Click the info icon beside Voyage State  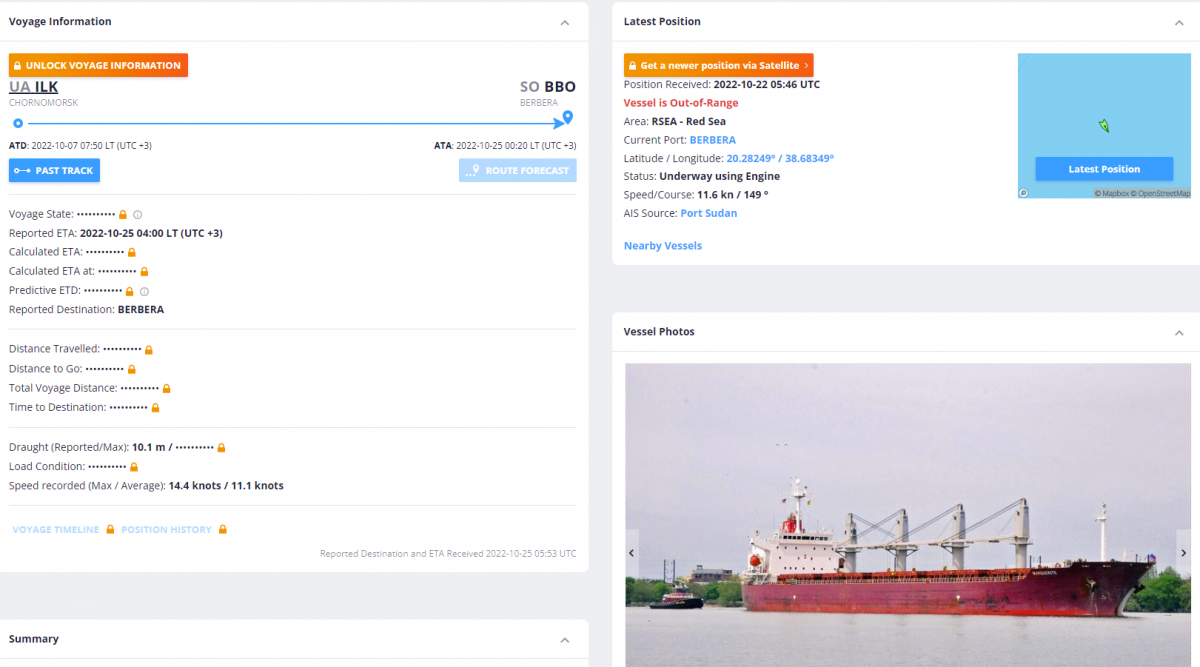pyautogui.click(x=138, y=214)
